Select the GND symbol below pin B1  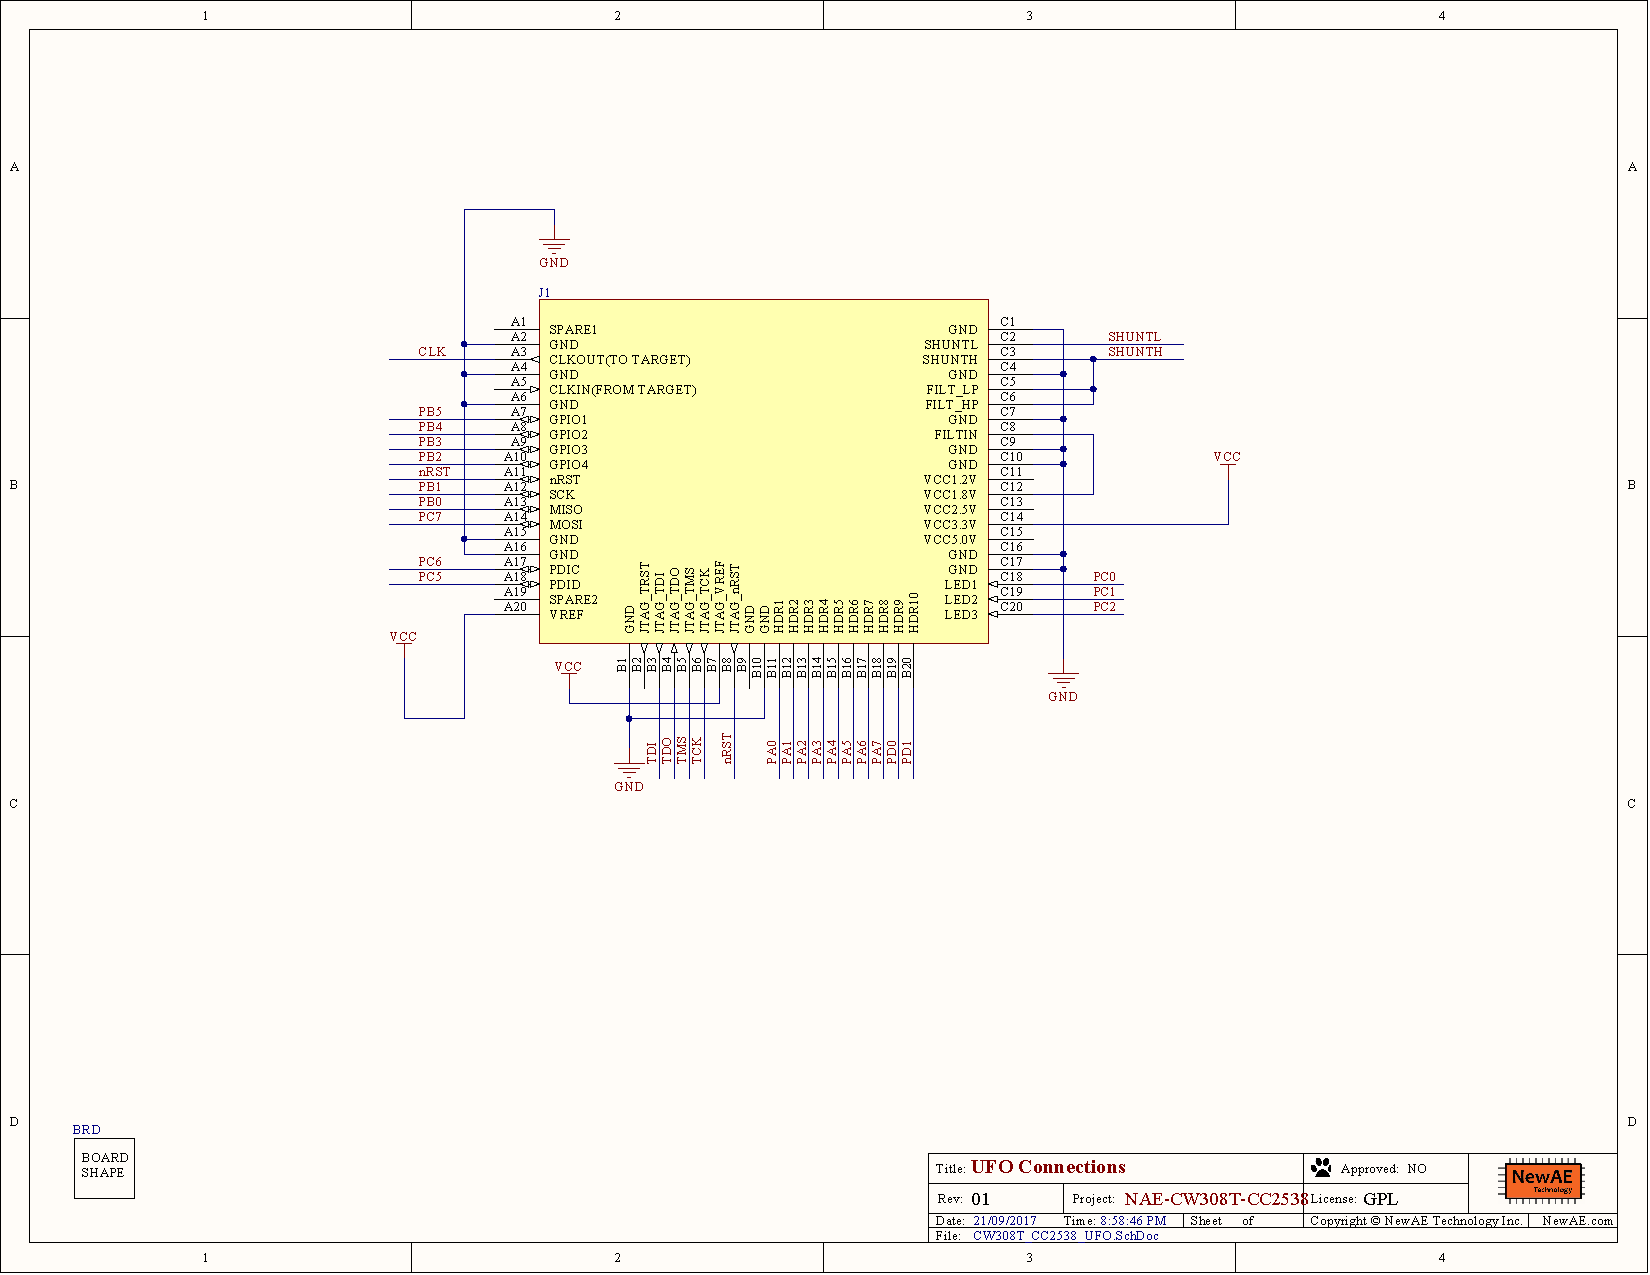coord(629,777)
